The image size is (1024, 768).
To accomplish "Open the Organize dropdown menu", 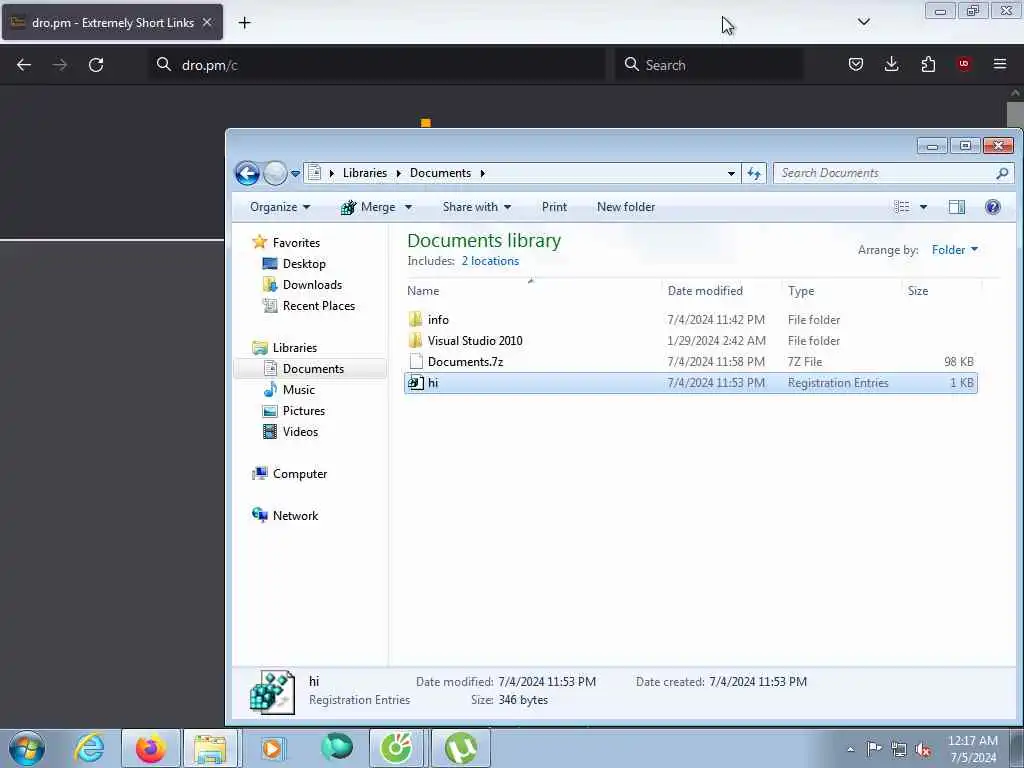I will (x=280, y=207).
